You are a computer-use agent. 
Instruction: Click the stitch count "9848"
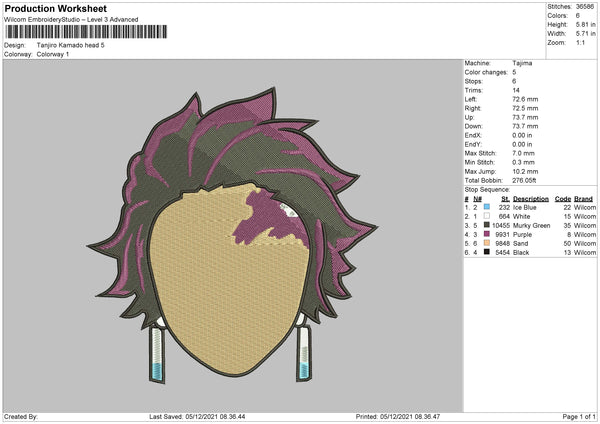[x=502, y=243]
